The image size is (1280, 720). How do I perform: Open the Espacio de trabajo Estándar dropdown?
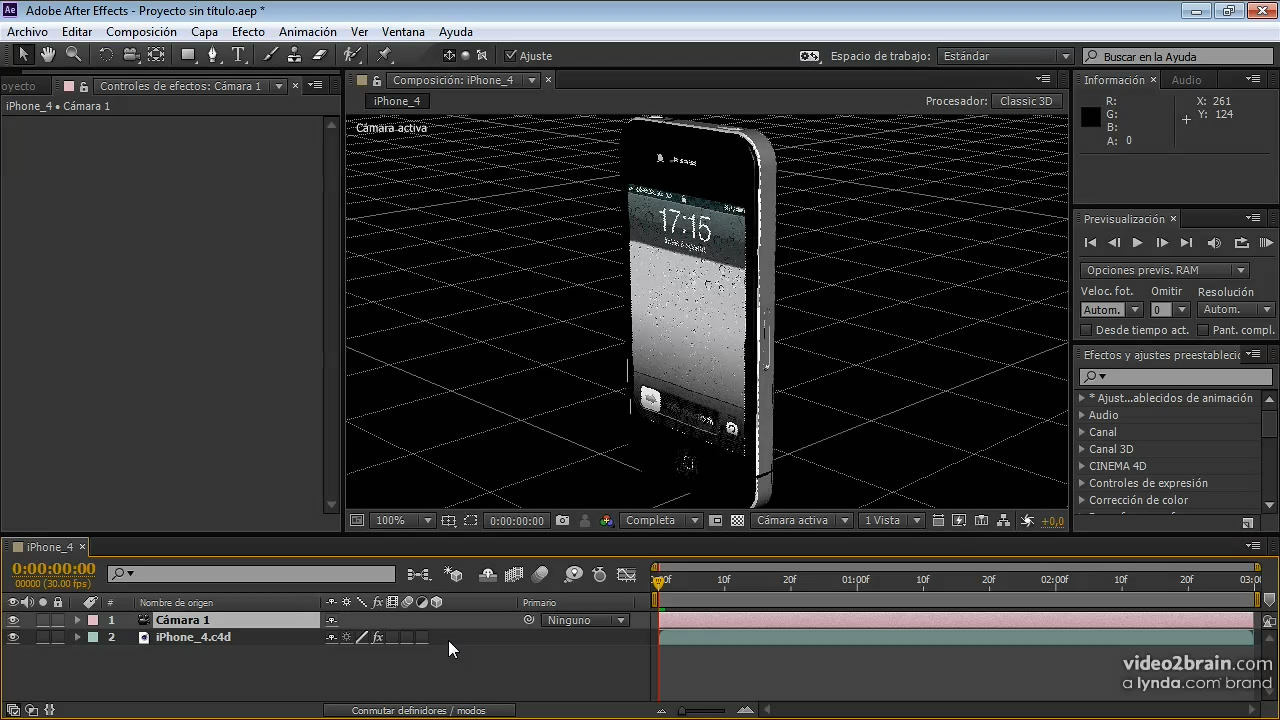tap(1006, 56)
